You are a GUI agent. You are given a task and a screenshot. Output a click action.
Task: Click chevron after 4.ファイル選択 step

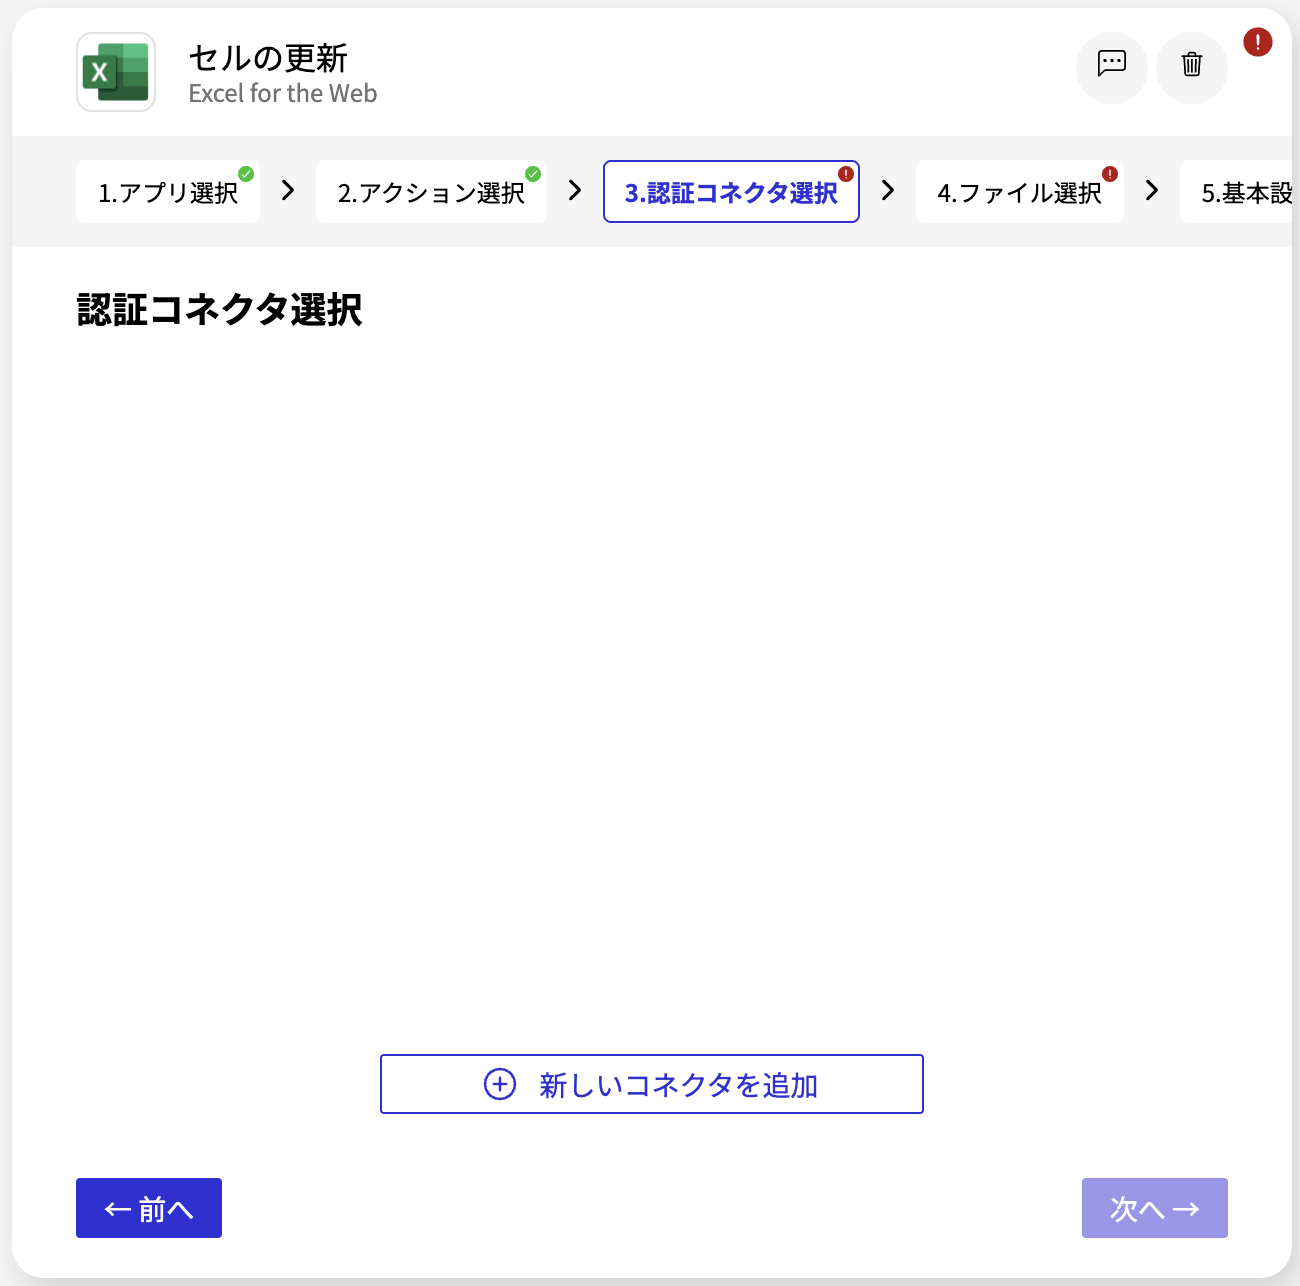click(x=1152, y=190)
